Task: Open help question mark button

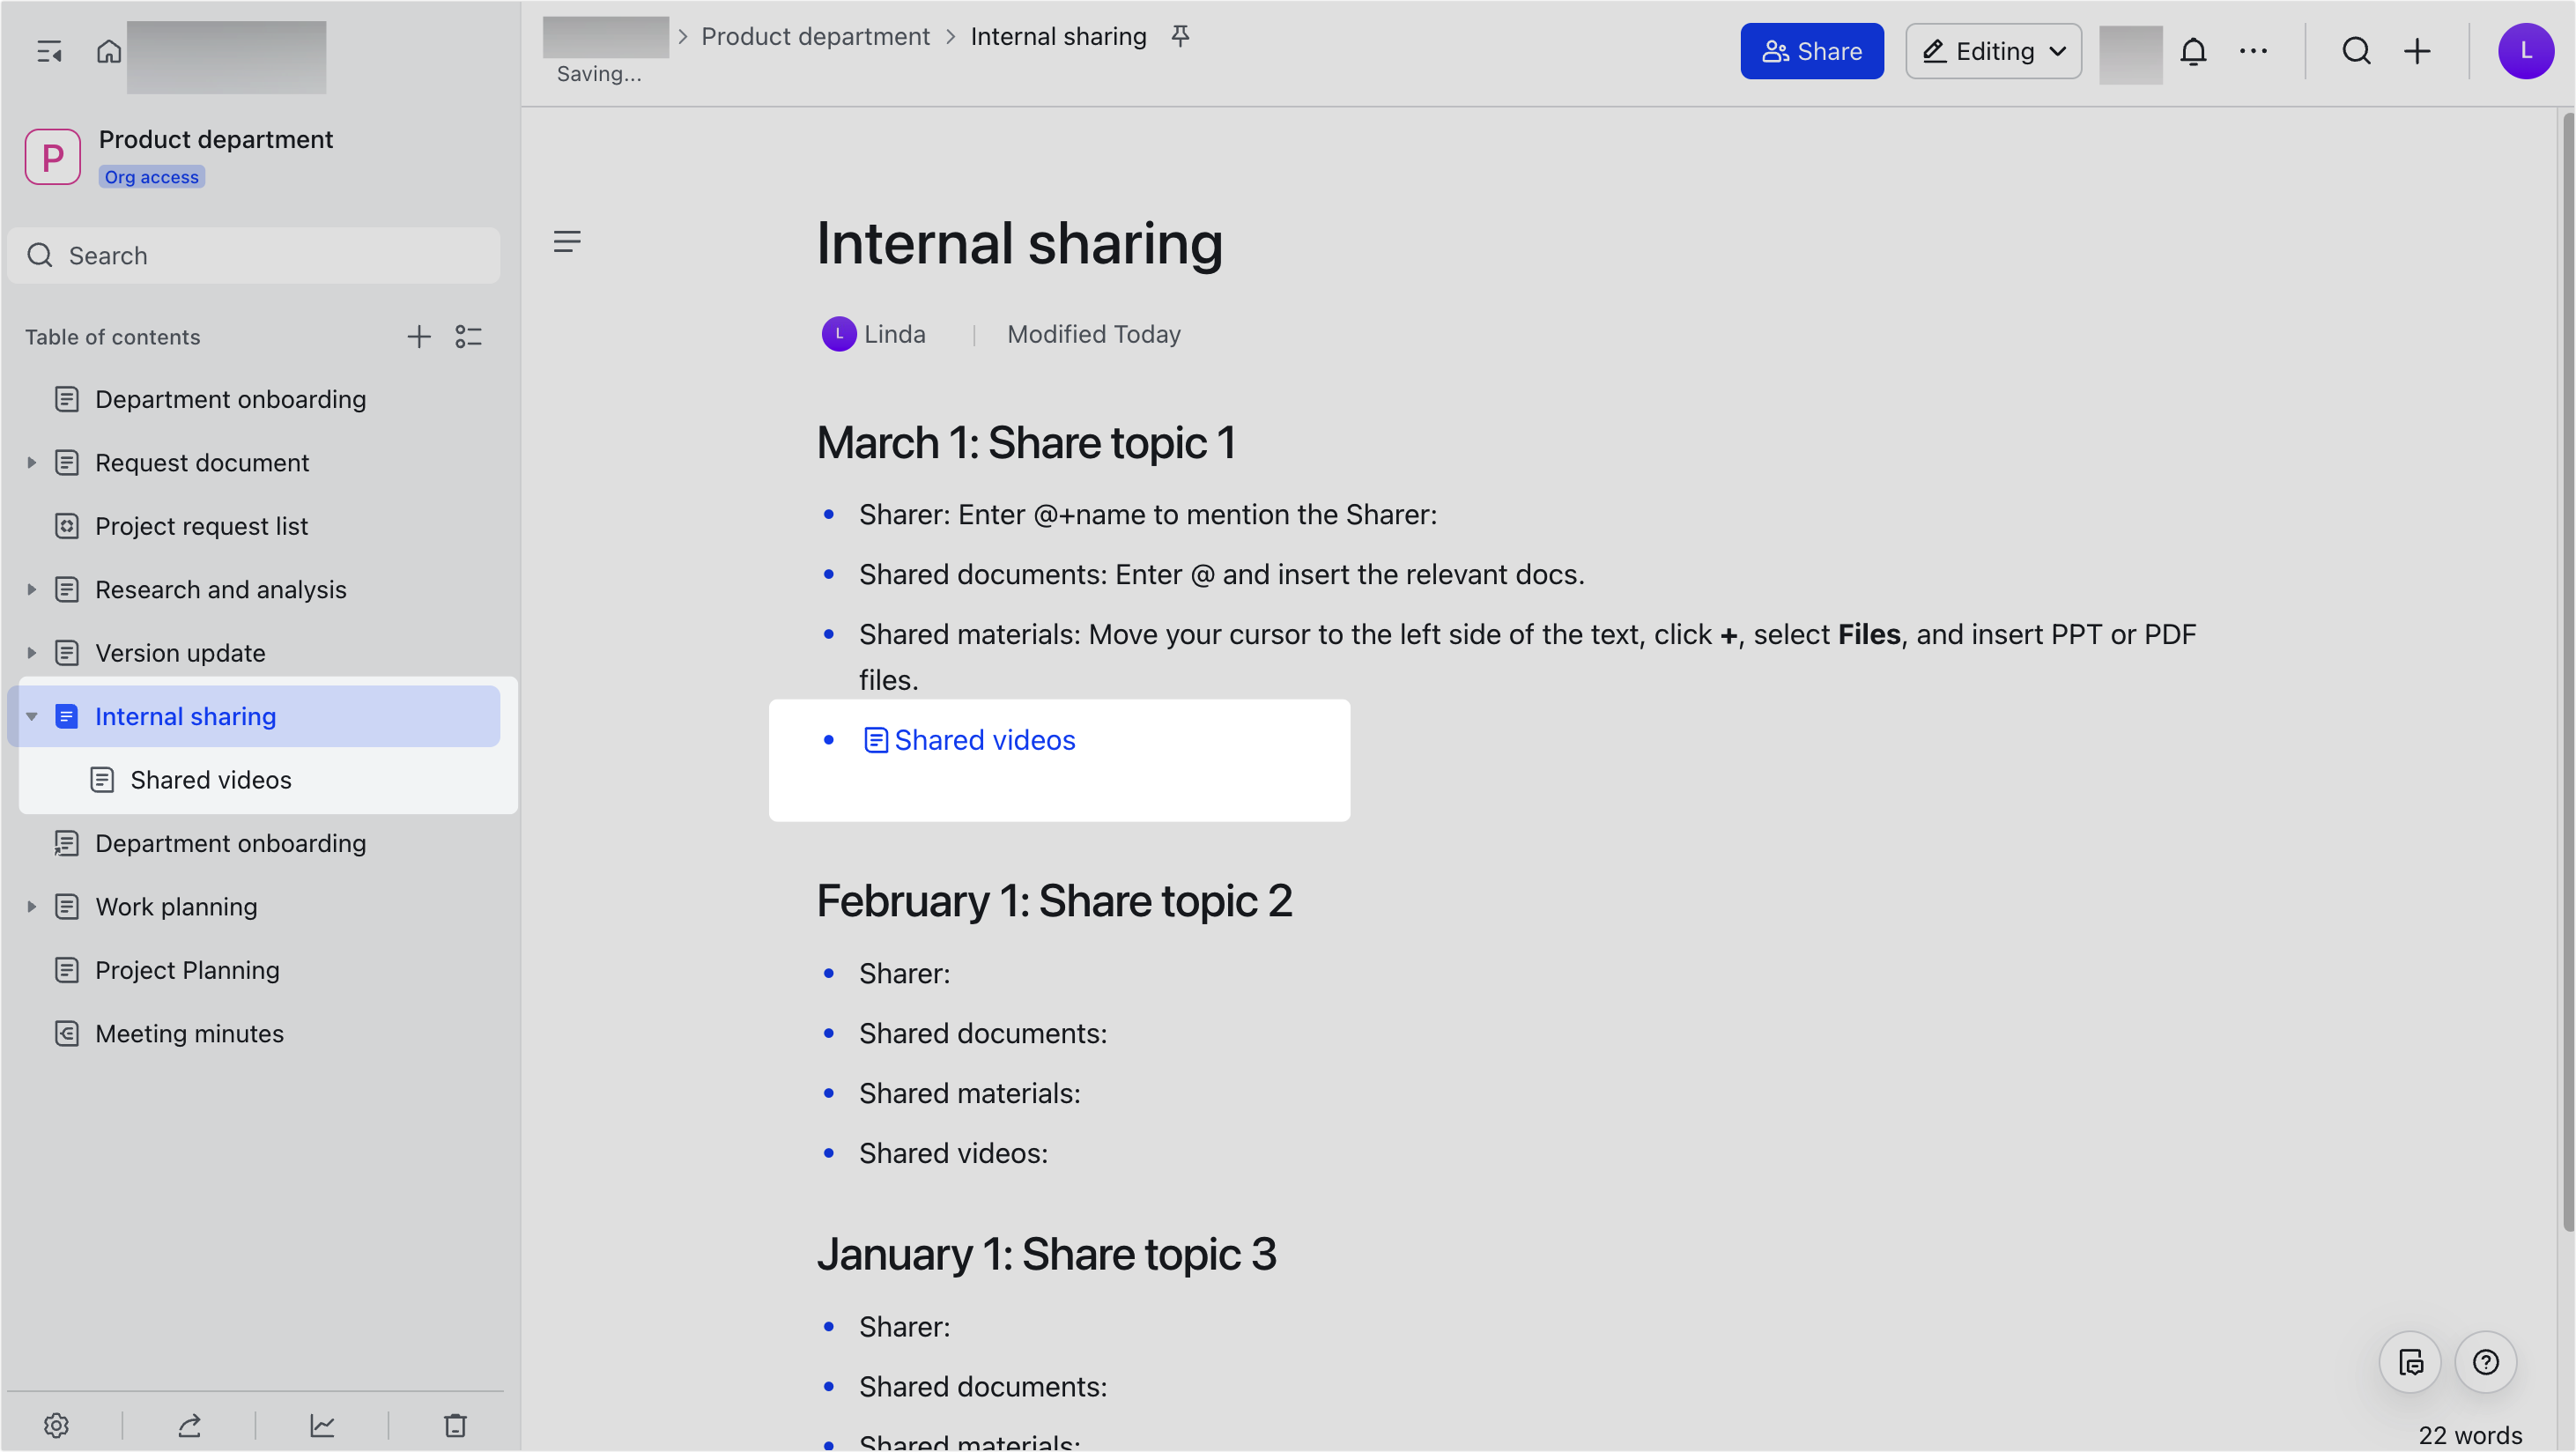Action: tap(2486, 1362)
